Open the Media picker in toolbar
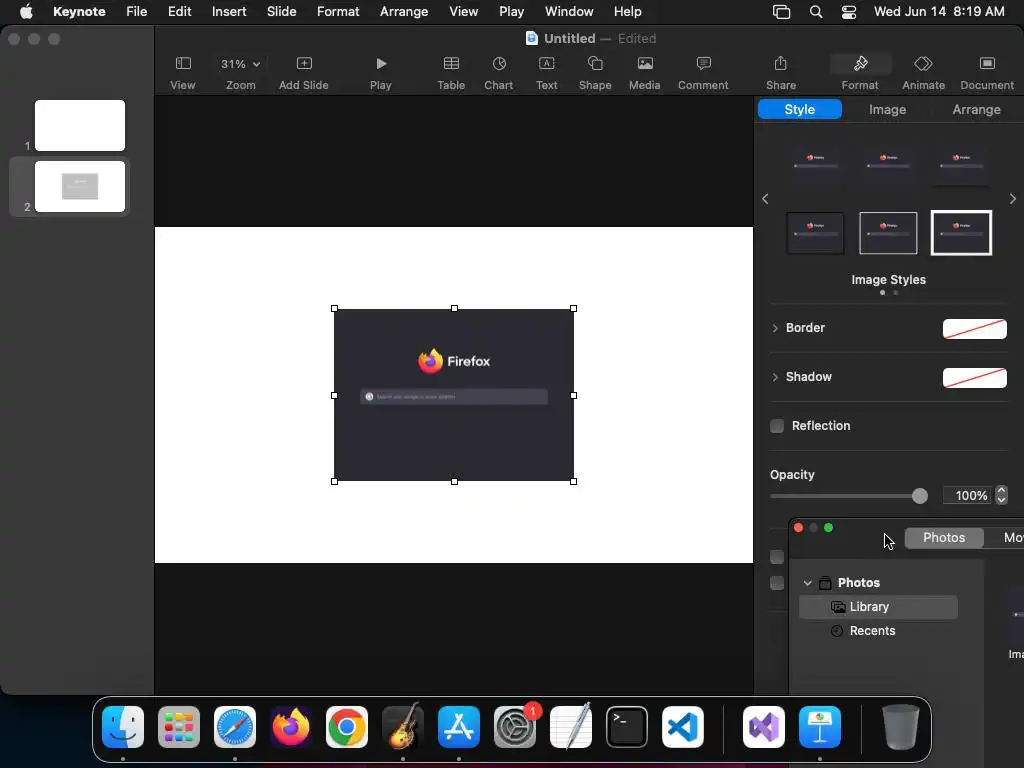This screenshot has height=768, width=1024. point(645,72)
